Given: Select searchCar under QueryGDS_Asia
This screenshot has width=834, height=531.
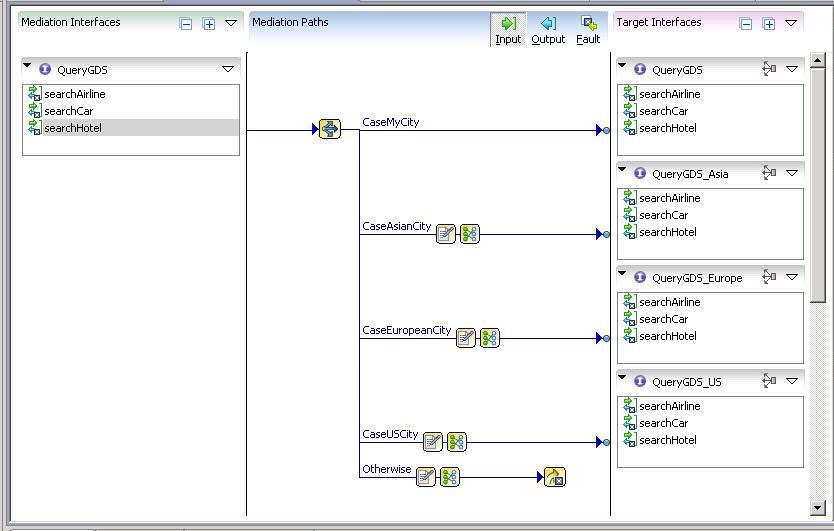Looking at the screenshot, I should pyautogui.click(x=663, y=215).
